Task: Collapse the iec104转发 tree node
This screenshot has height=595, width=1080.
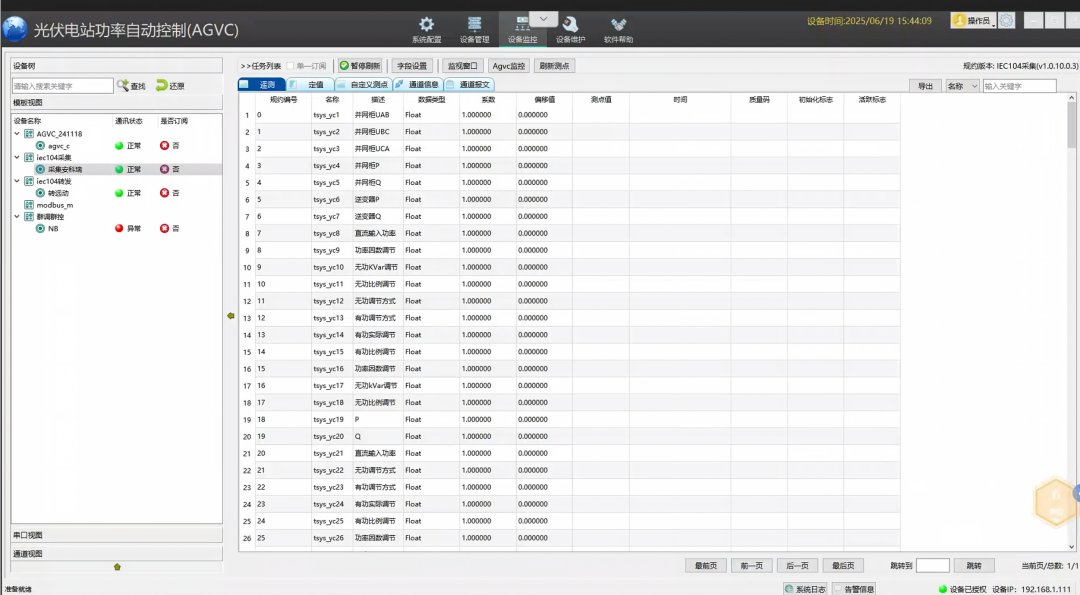Action: point(17,181)
